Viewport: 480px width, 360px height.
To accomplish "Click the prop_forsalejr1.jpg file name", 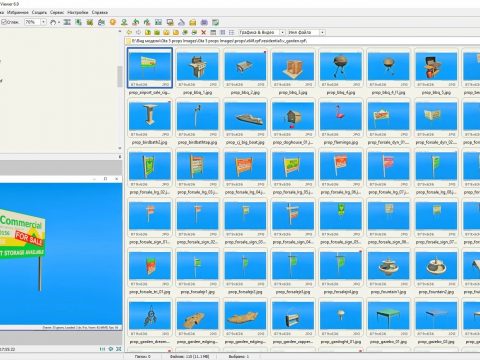I will tap(198, 292).
